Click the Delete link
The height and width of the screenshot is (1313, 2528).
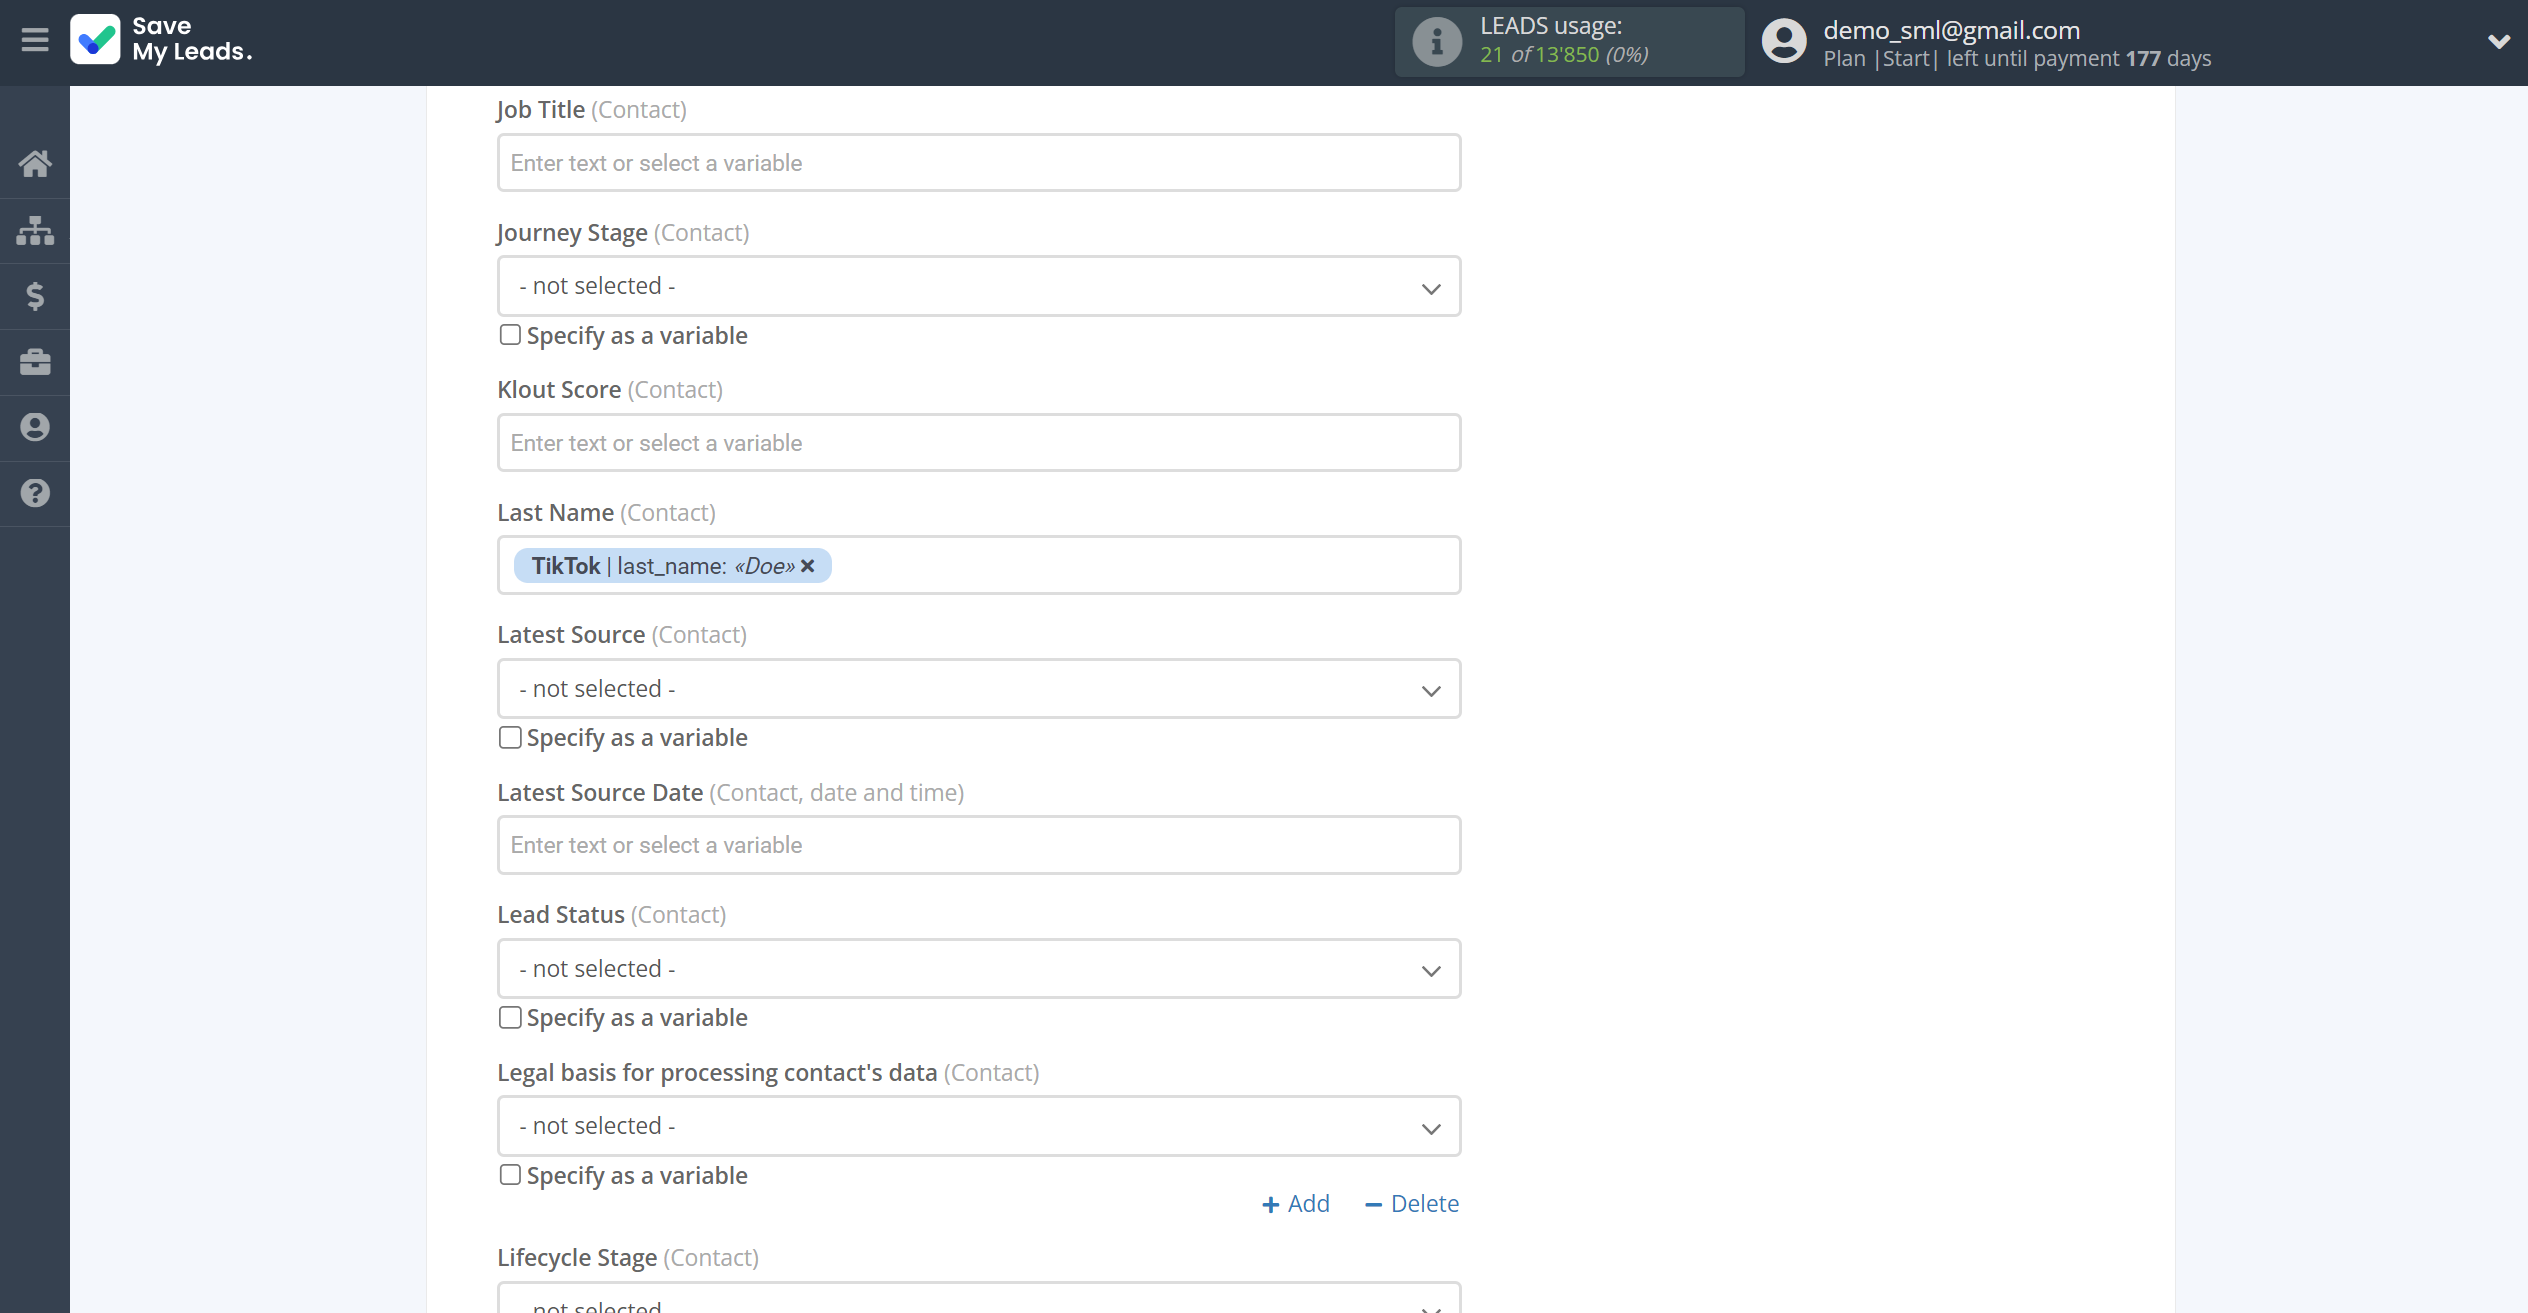tap(1412, 1204)
